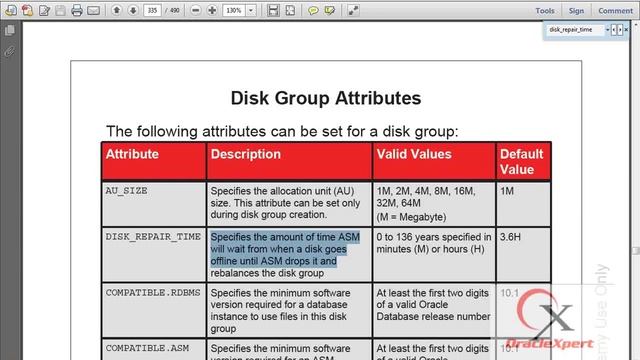The image size is (640, 360).
Task: Click the Read Mode expand icon
Action: point(353,10)
